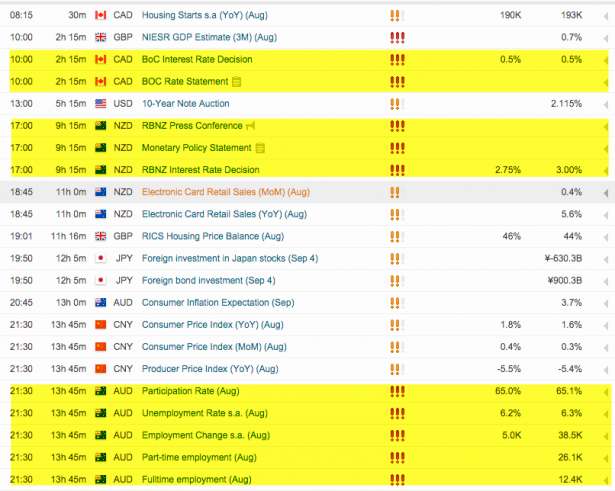Viewport: 615px width, 491px height.
Task: Click the ¥900.3B previous value
Action: click(565, 280)
